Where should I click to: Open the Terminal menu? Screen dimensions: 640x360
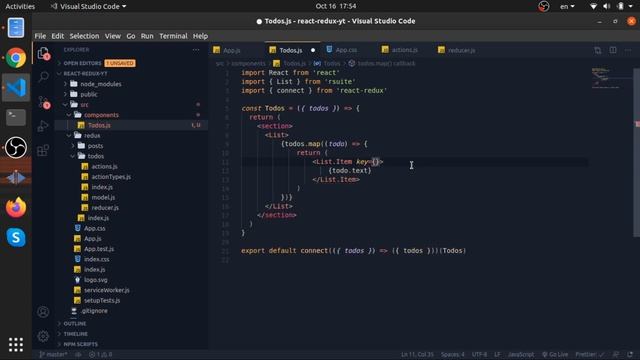click(173, 36)
